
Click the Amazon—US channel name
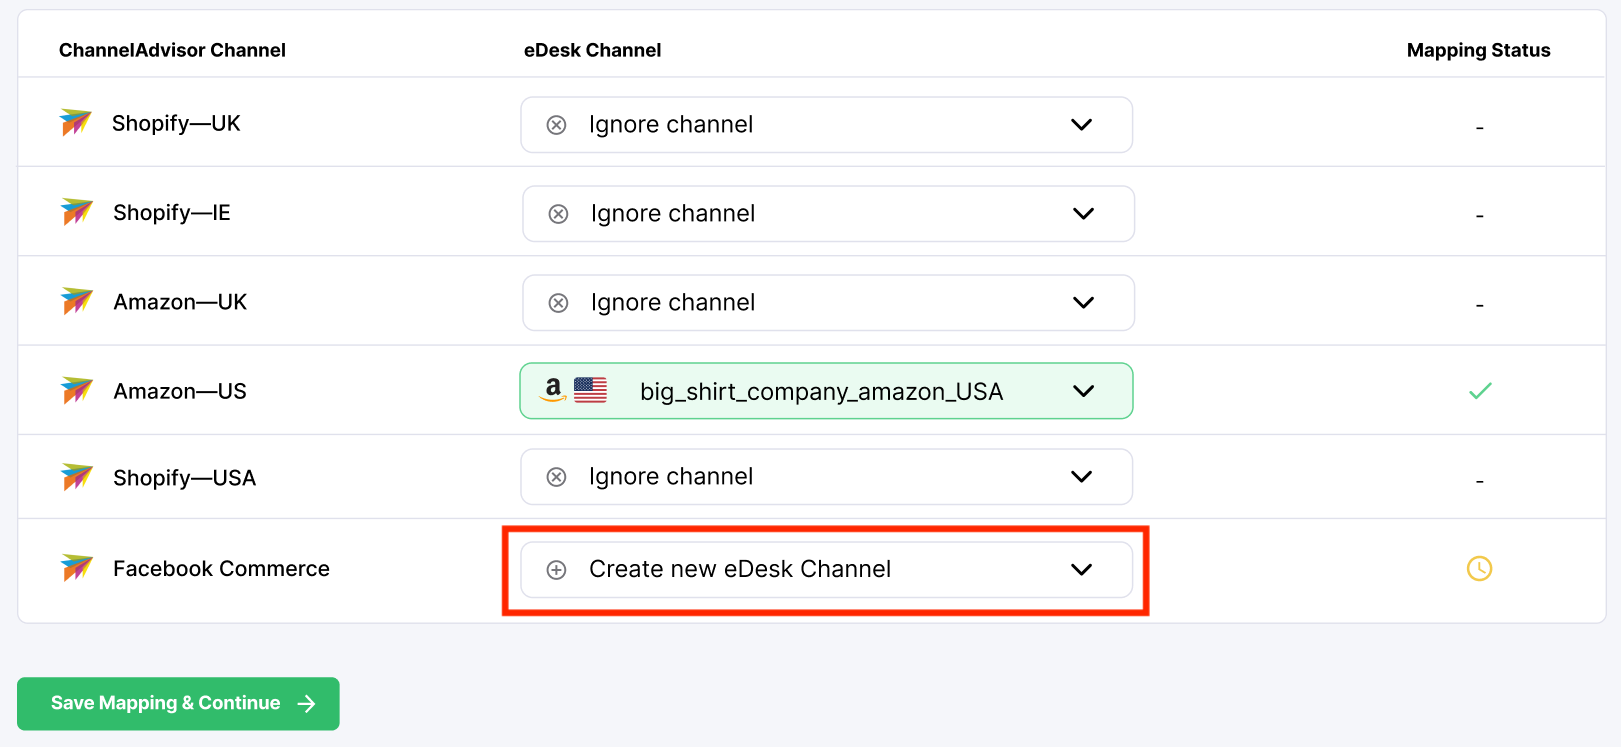click(x=180, y=391)
